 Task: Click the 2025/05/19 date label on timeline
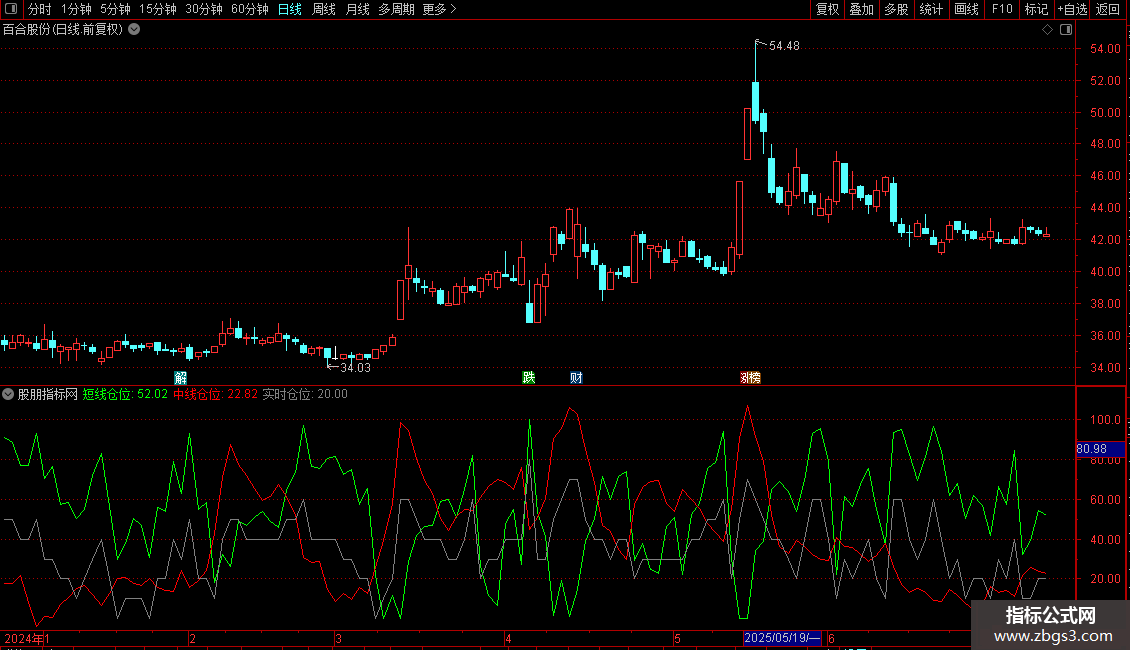point(783,638)
